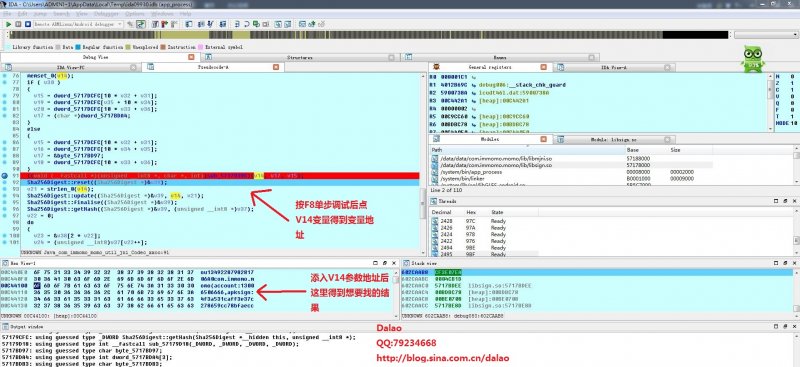Screen dimensions: 800x367
Task: Close the IDA View-PC tab
Action: (x=134, y=67)
